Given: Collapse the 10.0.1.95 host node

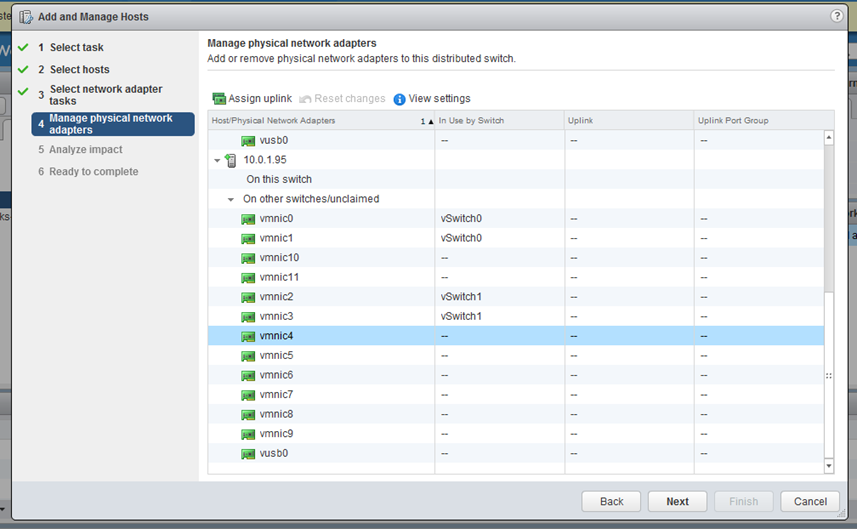Looking at the screenshot, I should (x=217, y=161).
